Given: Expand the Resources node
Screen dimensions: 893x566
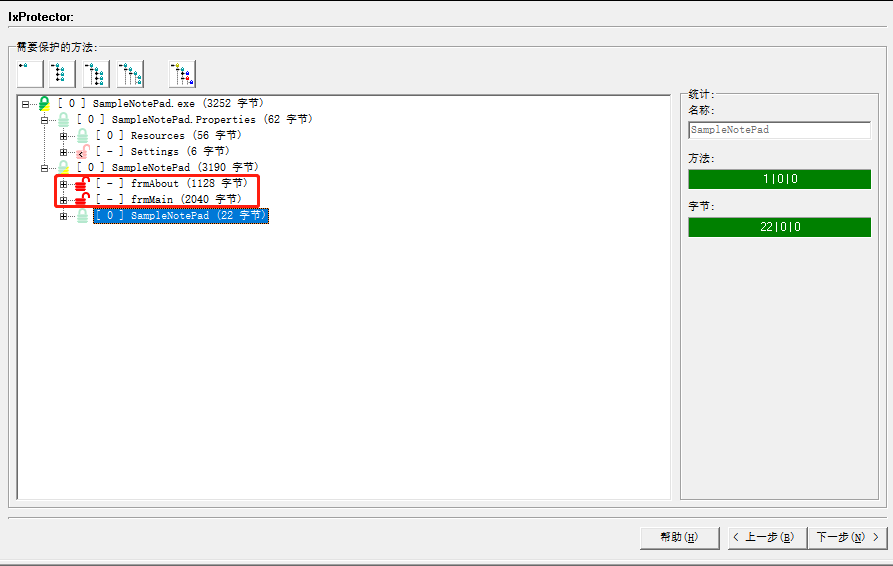Looking at the screenshot, I should (63, 136).
